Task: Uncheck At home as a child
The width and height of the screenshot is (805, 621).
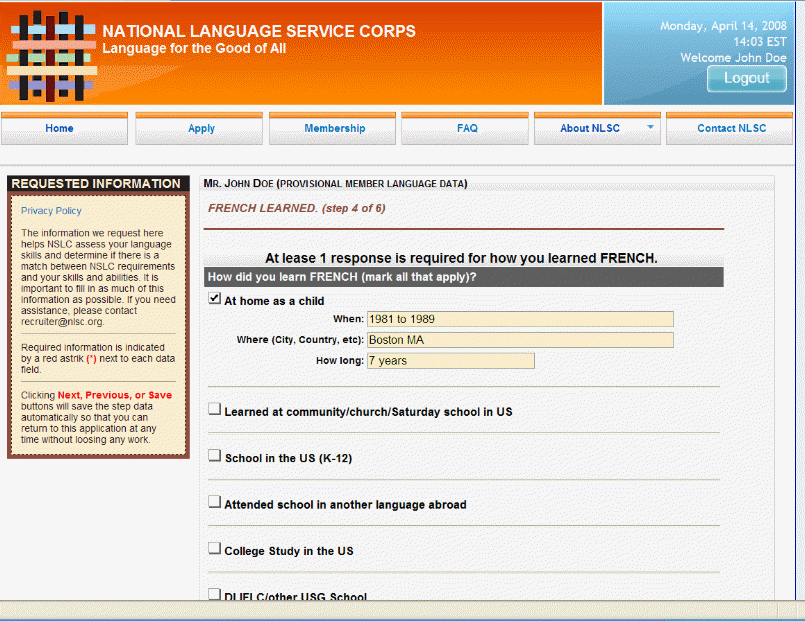Action: click(215, 298)
